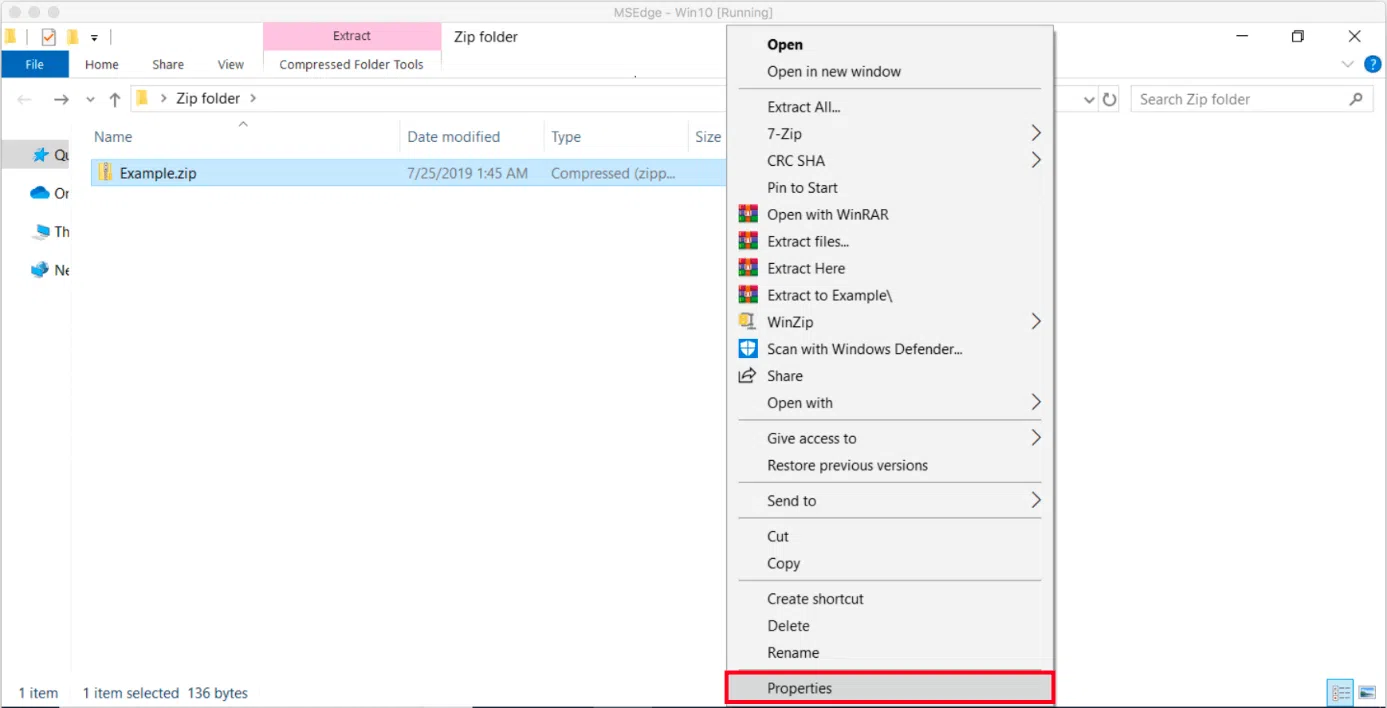Click the blue Help question mark icon
The width and height of the screenshot is (1387, 708).
tap(1372, 64)
